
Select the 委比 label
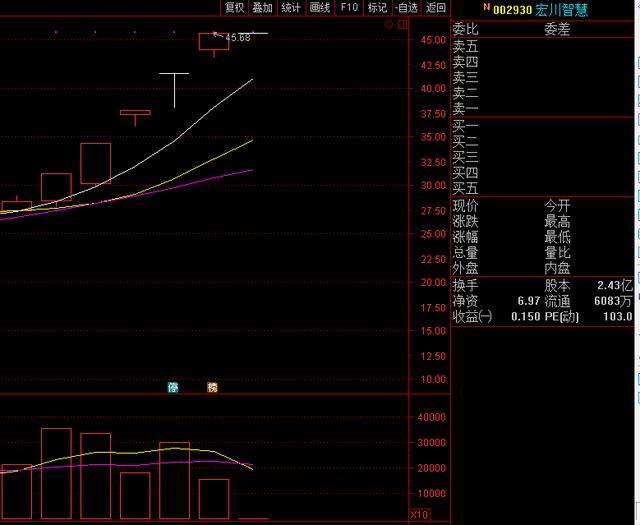point(465,29)
